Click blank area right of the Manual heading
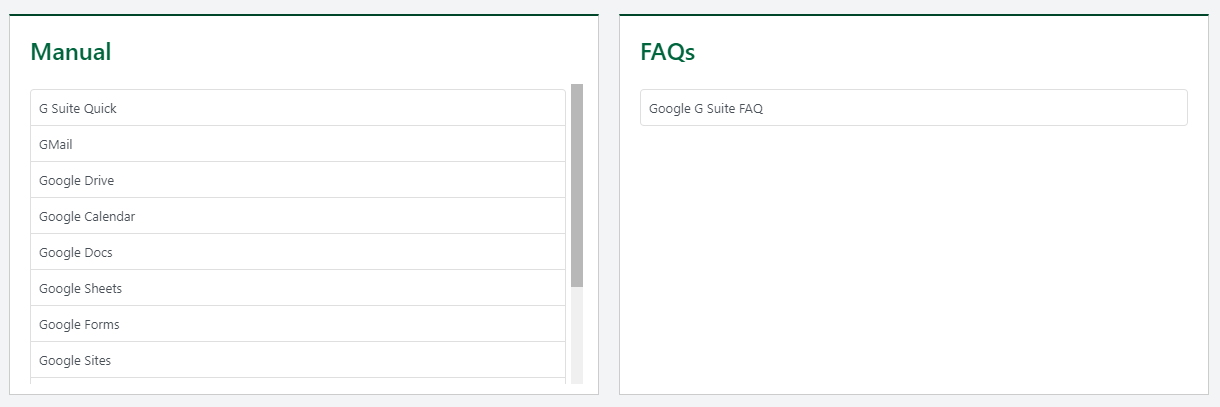Image resolution: width=1220 pixels, height=407 pixels. [350, 52]
